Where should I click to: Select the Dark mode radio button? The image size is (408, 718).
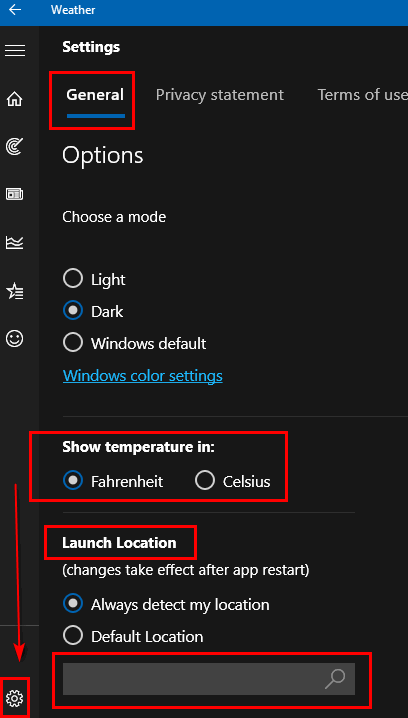point(73,311)
